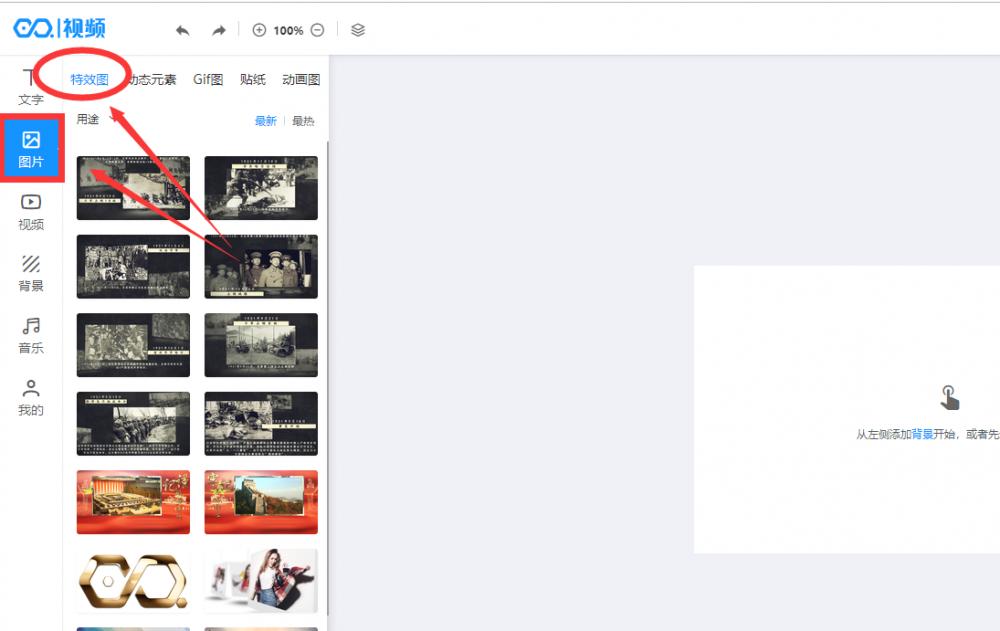Viewport: 1000px width, 631px height.
Task: Open the 我的 profile section in sidebar
Action: point(31,398)
